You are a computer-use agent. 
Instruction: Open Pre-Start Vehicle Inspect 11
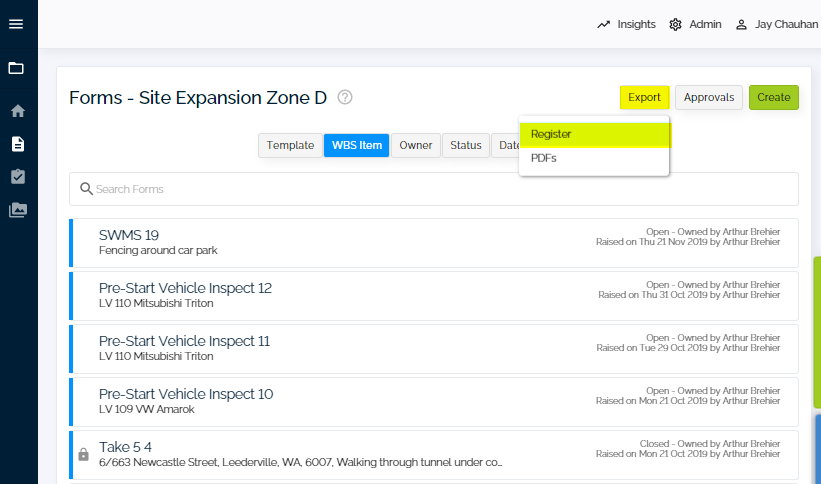pyautogui.click(x=434, y=349)
